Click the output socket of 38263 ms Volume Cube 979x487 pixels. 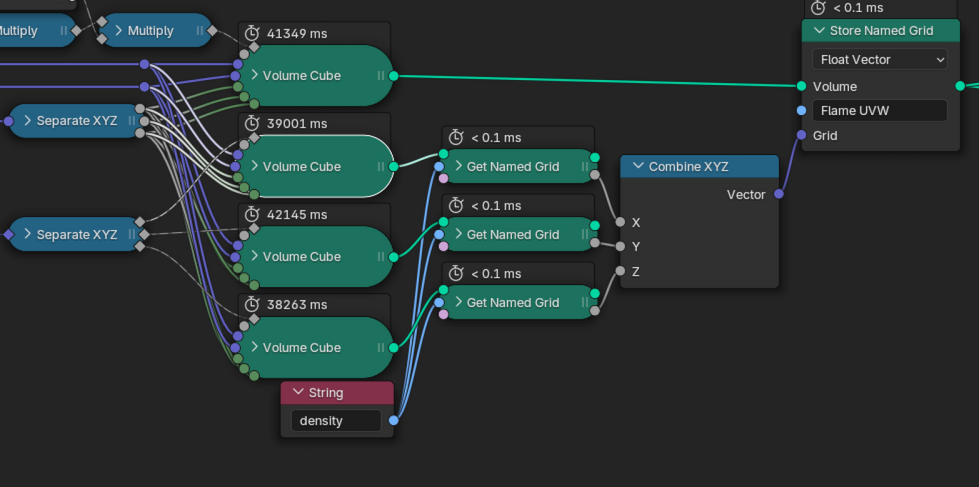394,347
